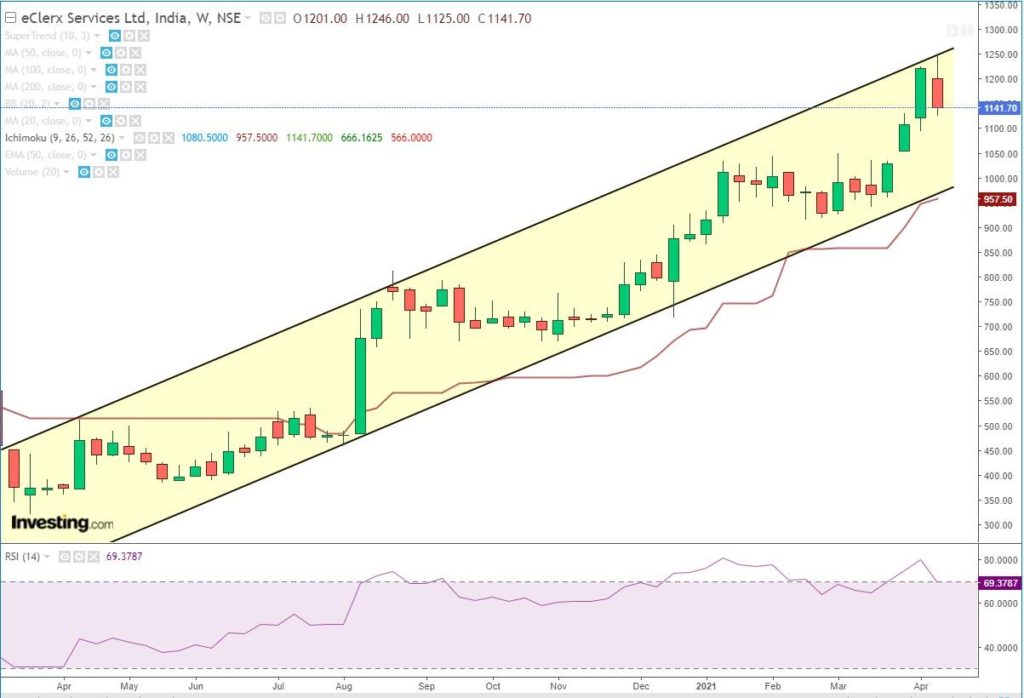Expand the MA (100, close, 0) dropdown arrow
This screenshot has height=698, width=1024.
pyautogui.click(x=94, y=70)
